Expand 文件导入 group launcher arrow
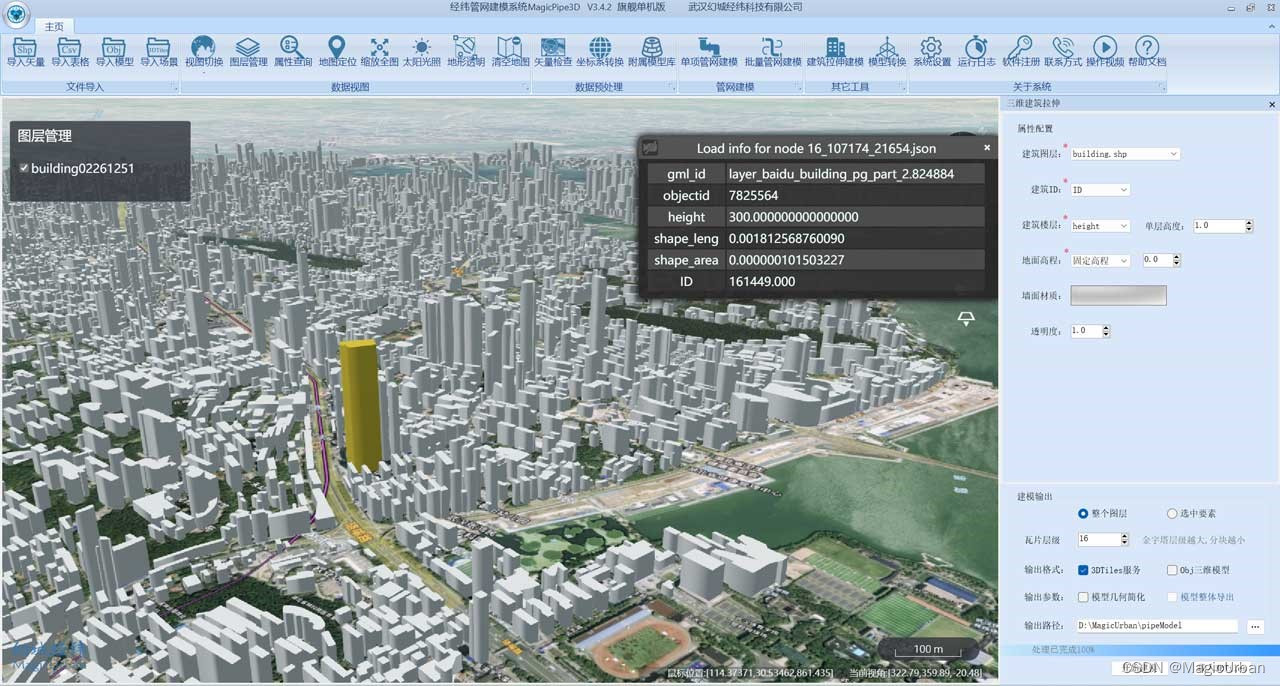This screenshot has width=1280, height=686. click(x=174, y=88)
